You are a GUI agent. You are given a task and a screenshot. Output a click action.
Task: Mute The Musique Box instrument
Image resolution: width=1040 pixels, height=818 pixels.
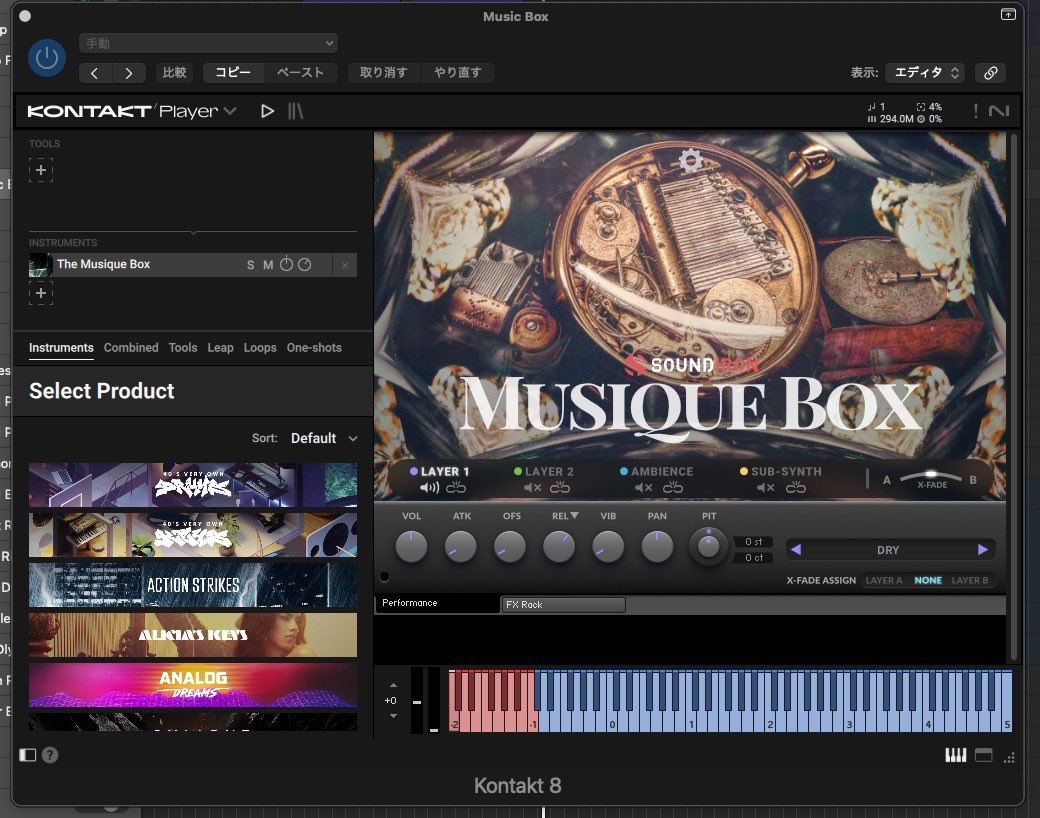click(x=268, y=265)
